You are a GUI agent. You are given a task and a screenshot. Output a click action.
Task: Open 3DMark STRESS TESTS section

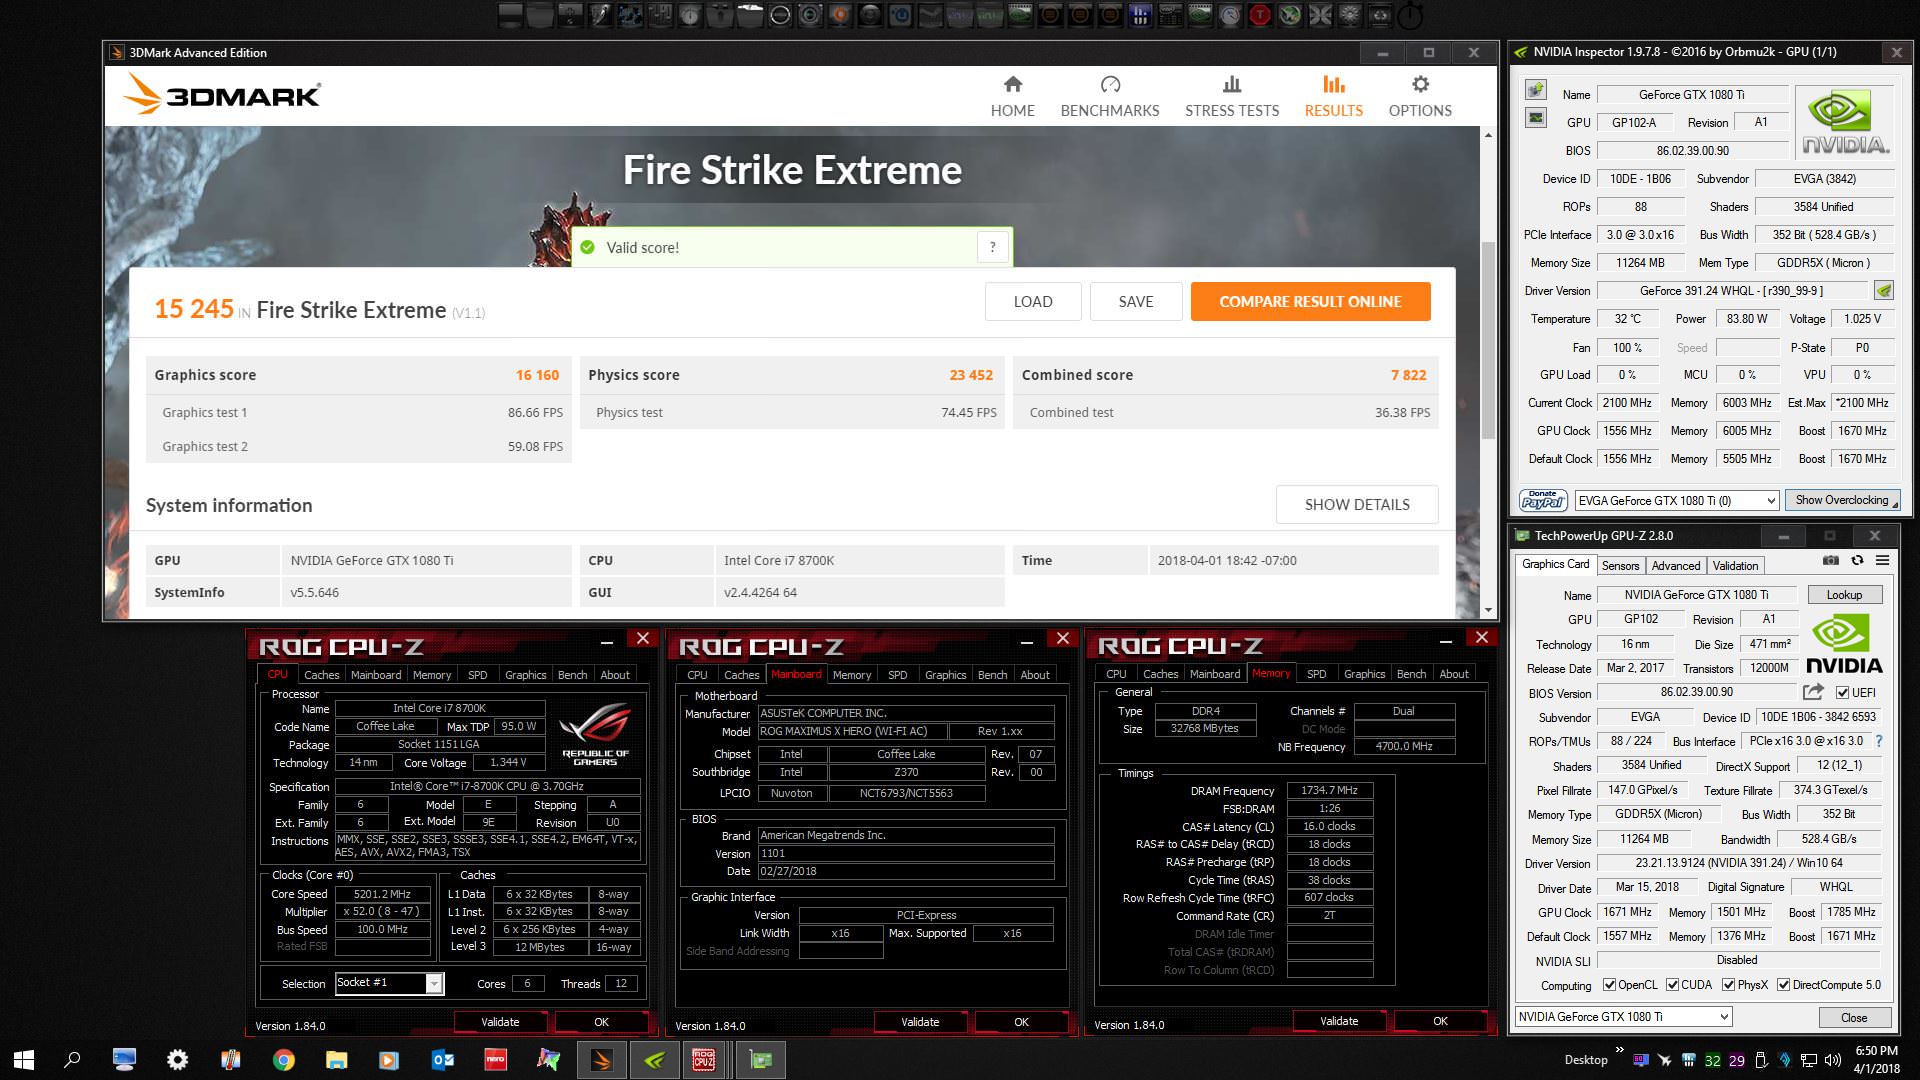pos(1232,97)
